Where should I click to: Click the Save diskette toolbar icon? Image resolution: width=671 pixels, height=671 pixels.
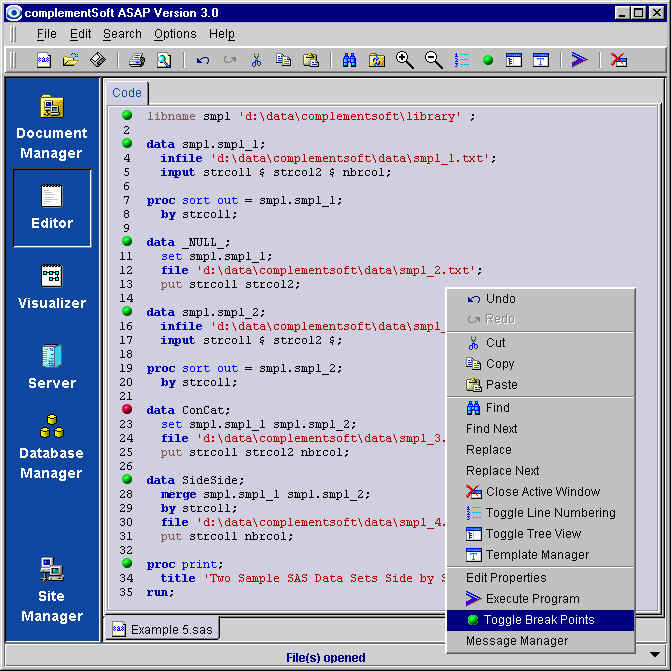[x=98, y=59]
